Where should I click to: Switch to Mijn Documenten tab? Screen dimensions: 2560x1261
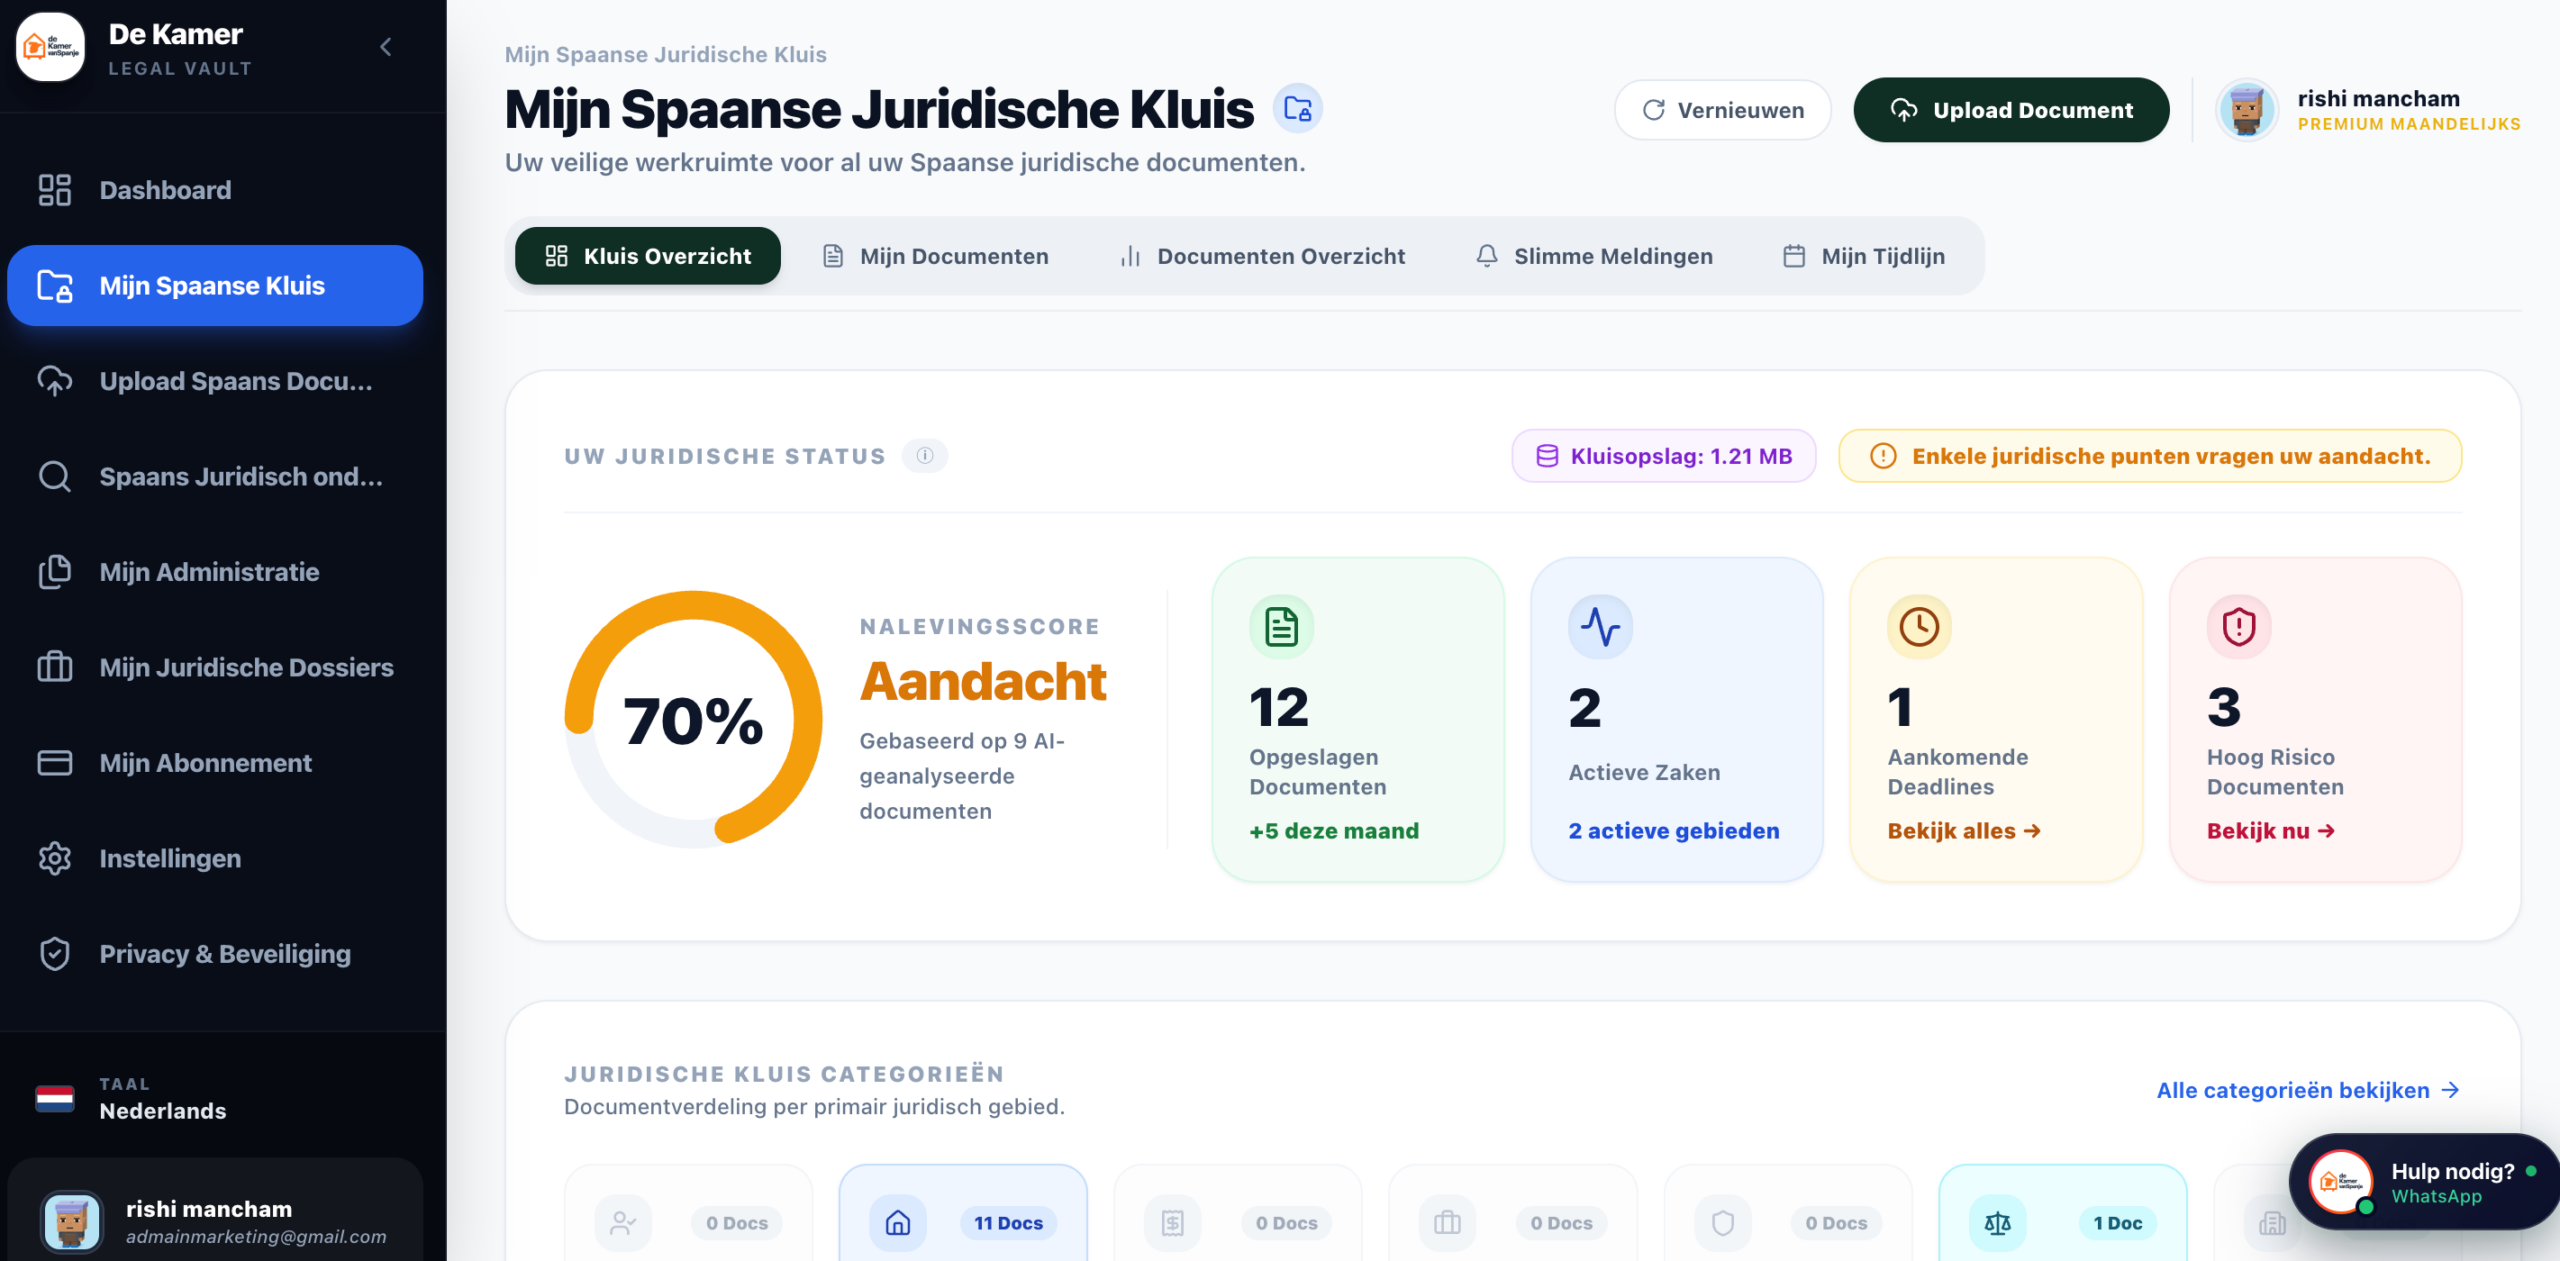(935, 256)
